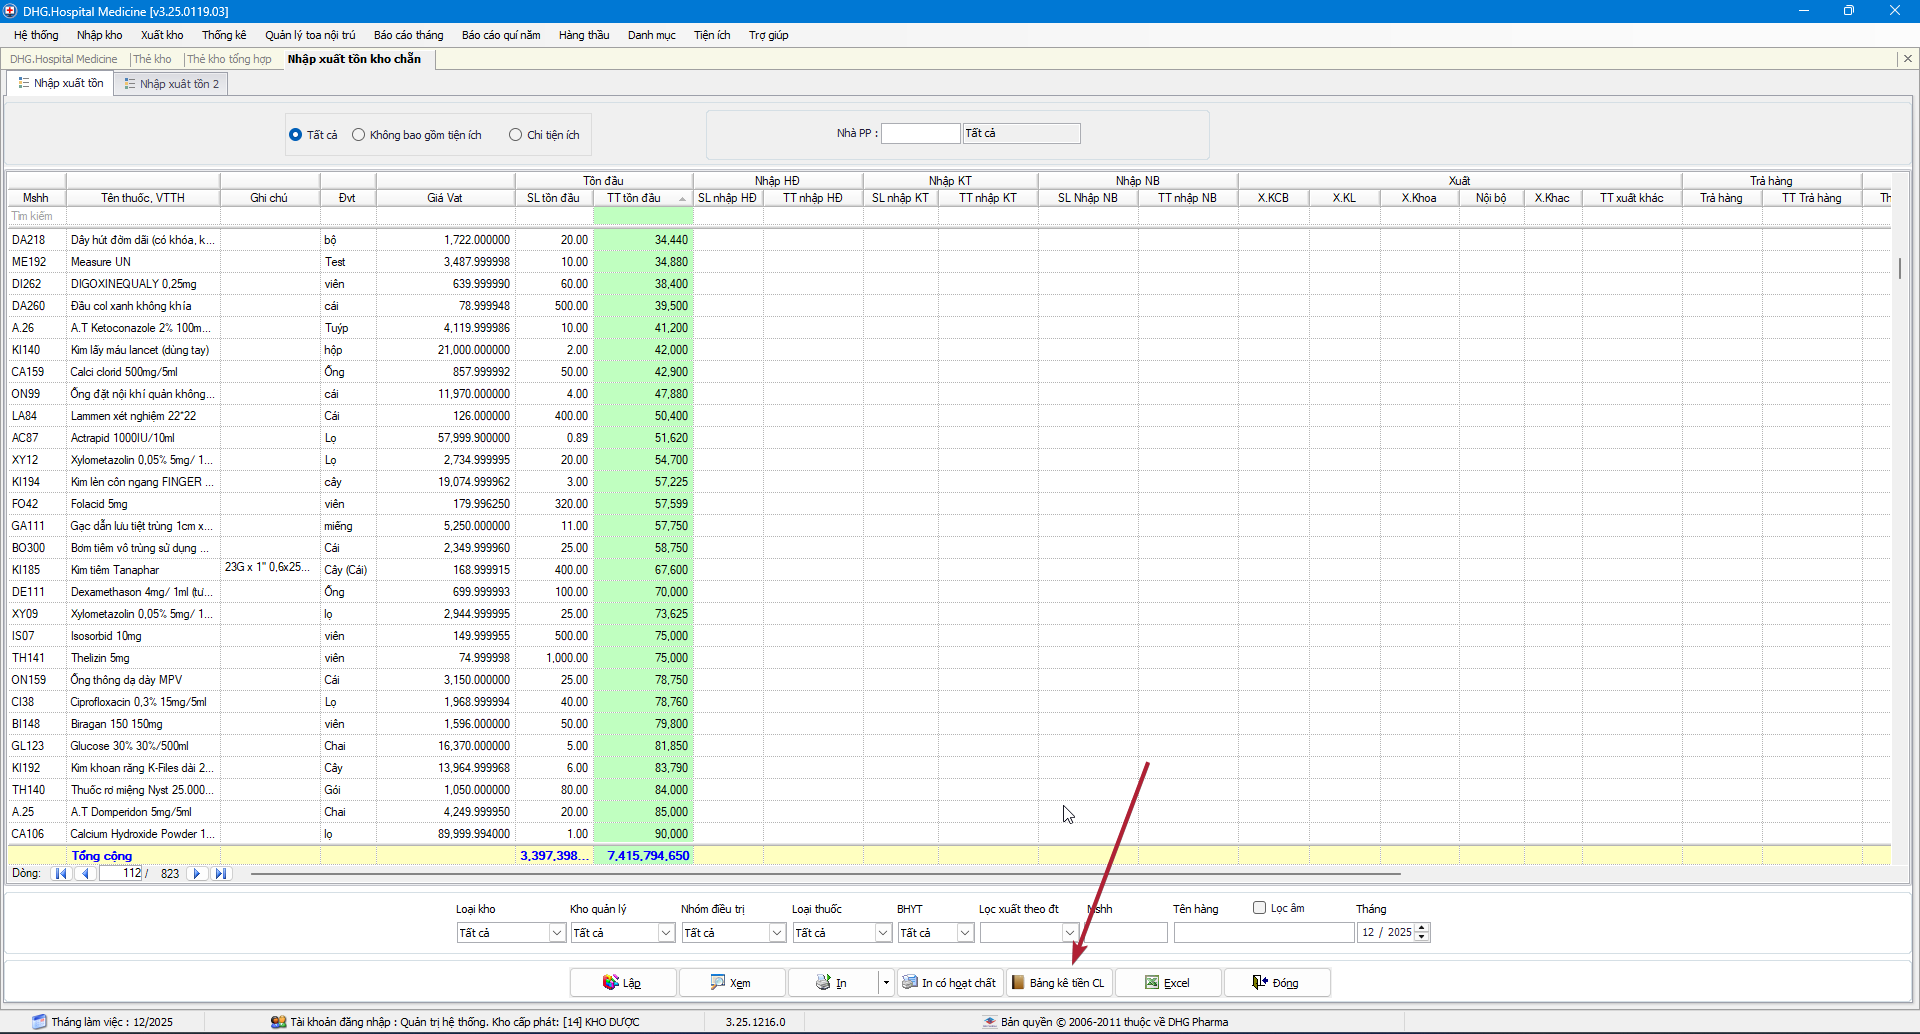Open Bảng kê tiền CL report
This screenshot has width=1920, height=1034.
(x=1059, y=983)
